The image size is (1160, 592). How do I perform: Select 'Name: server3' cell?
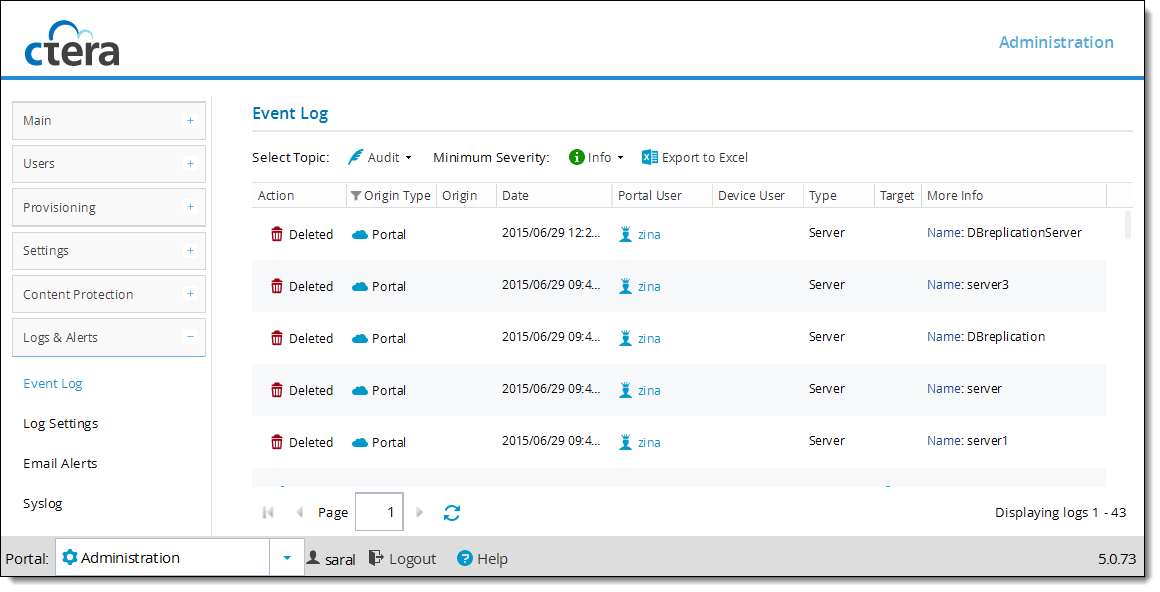pyautogui.click(x=968, y=284)
